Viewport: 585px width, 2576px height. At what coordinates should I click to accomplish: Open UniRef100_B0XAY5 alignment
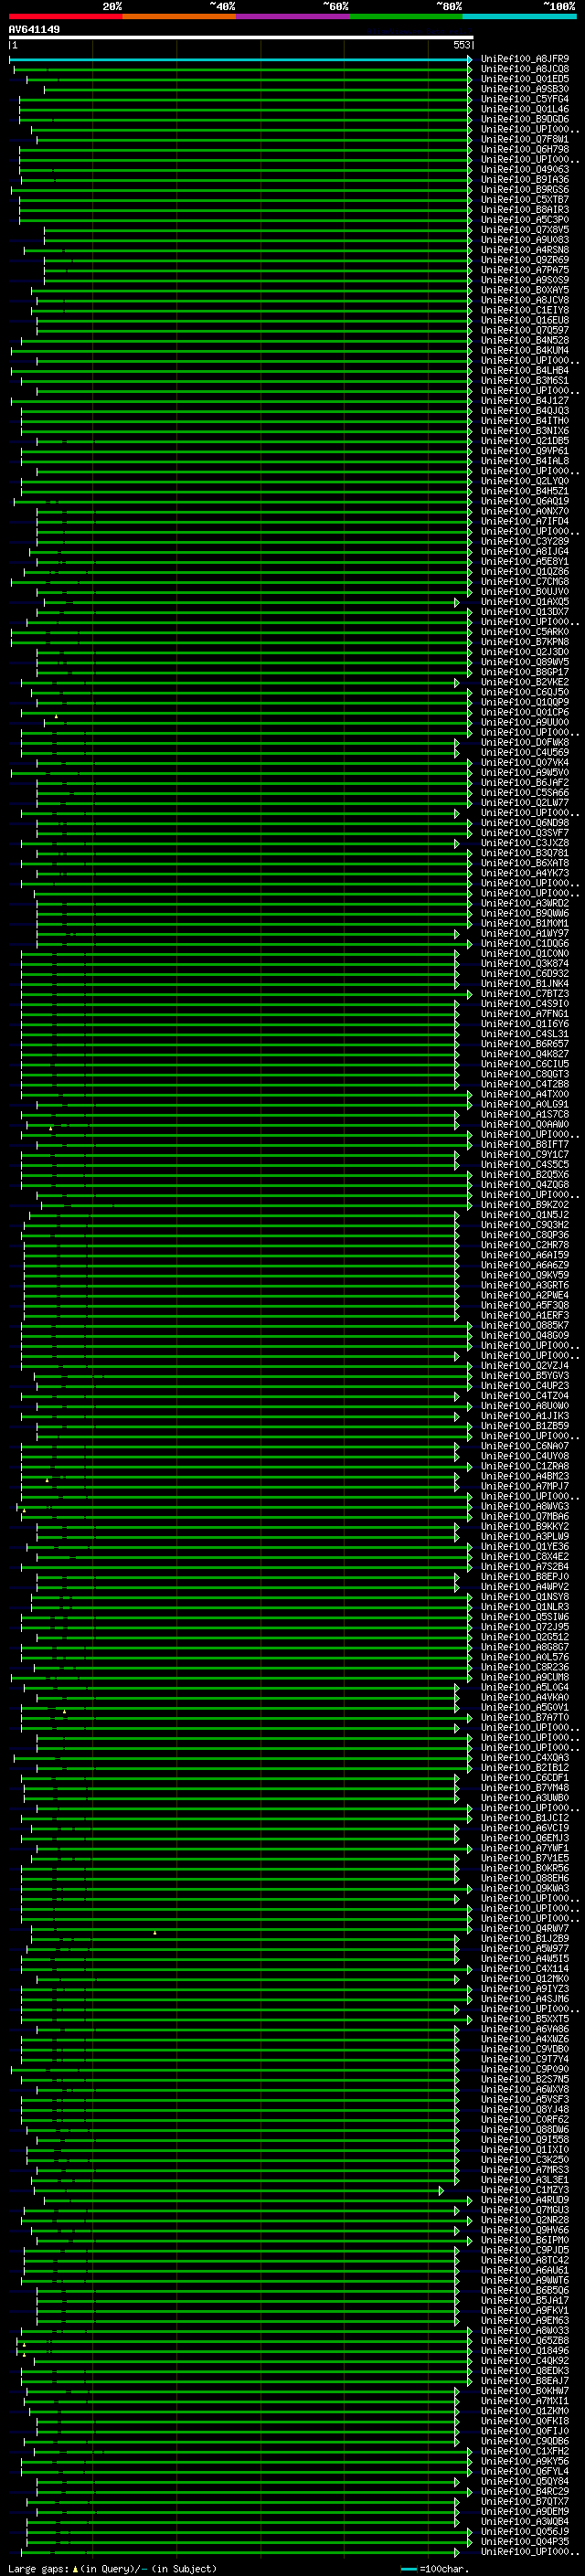(524, 290)
